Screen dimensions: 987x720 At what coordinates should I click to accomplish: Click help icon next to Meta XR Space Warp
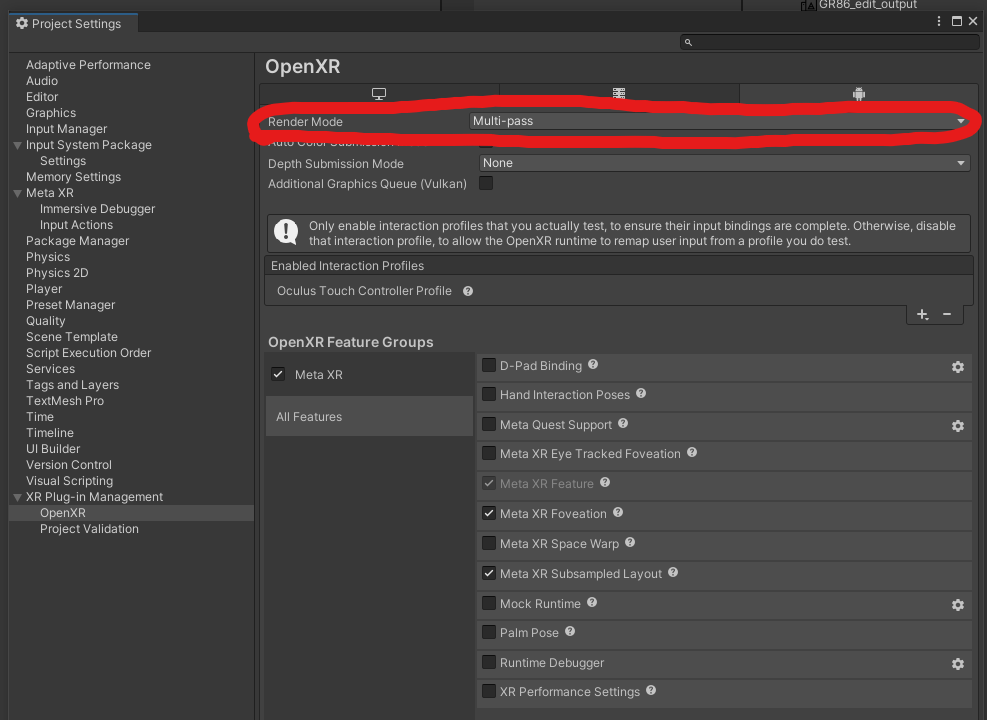(630, 543)
